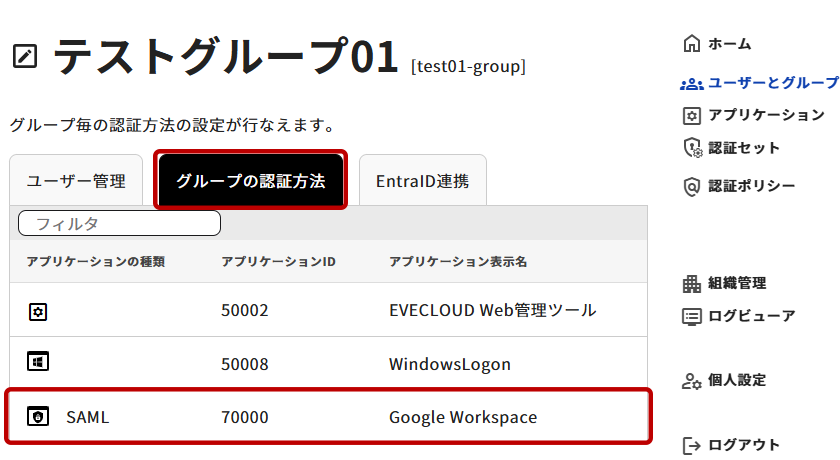
Task: Click the users and groups icon
Action: pyautogui.click(x=691, y=83)
